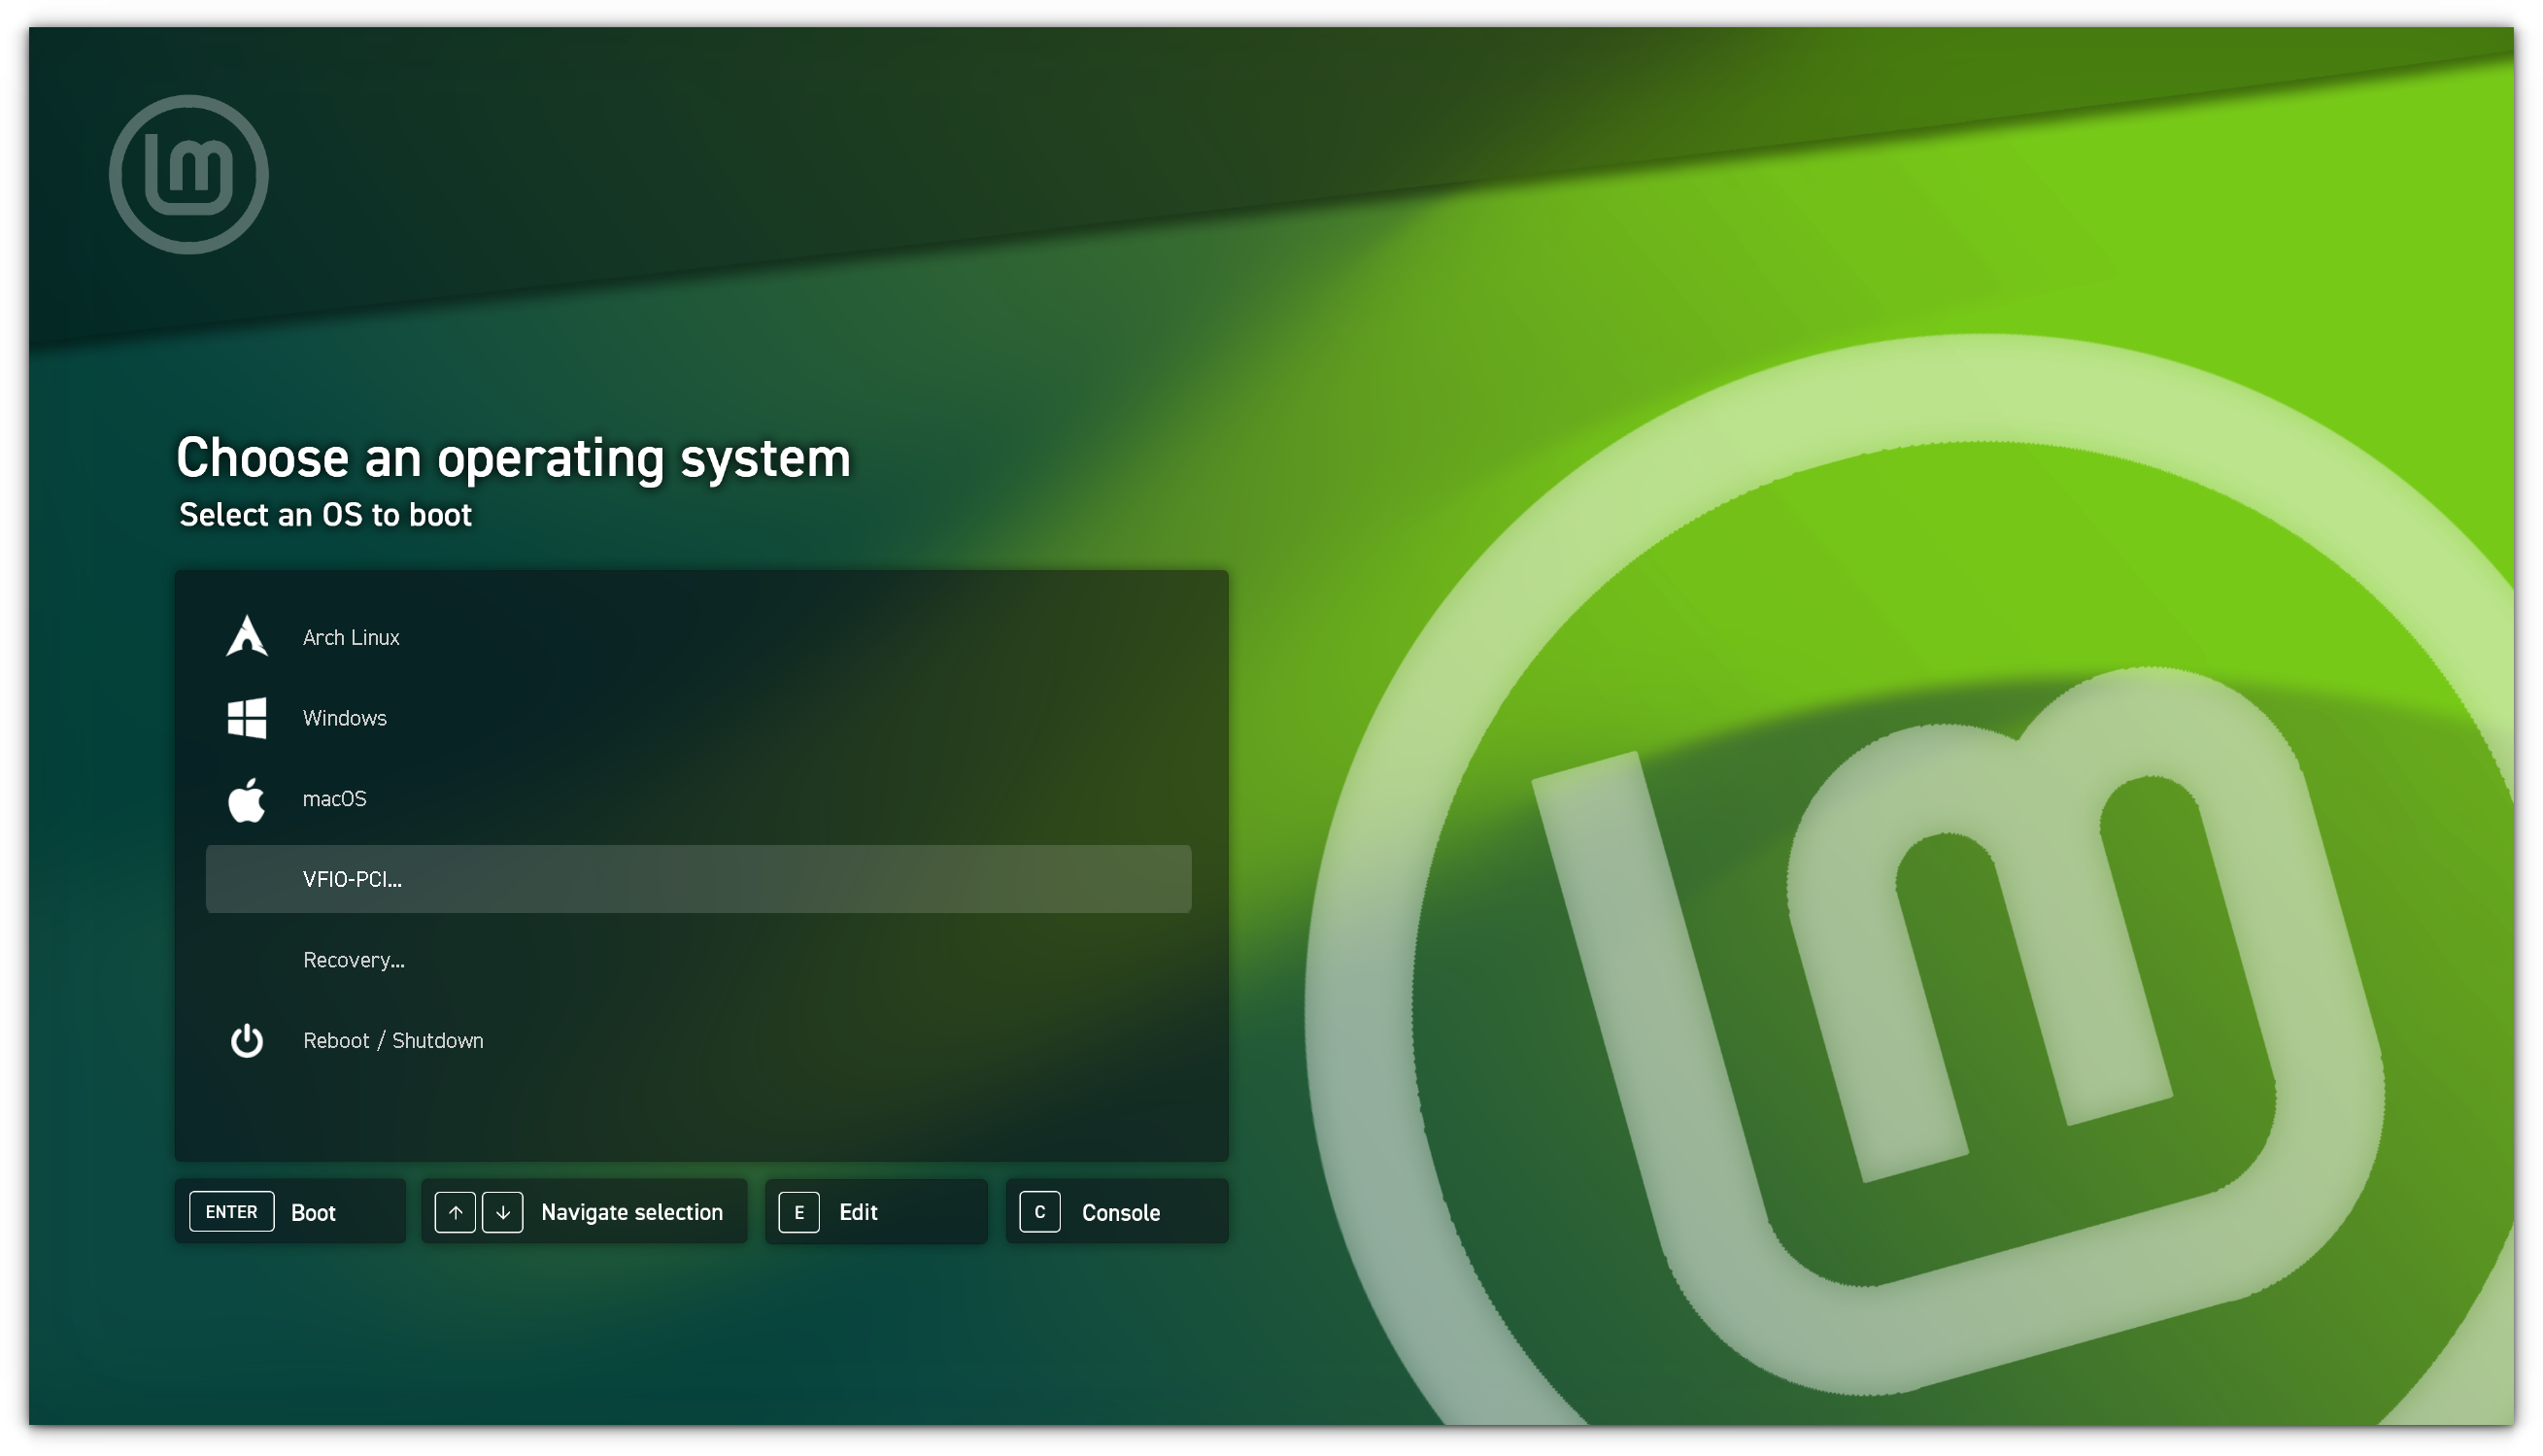Click the Edit label

coord(858,1213)
